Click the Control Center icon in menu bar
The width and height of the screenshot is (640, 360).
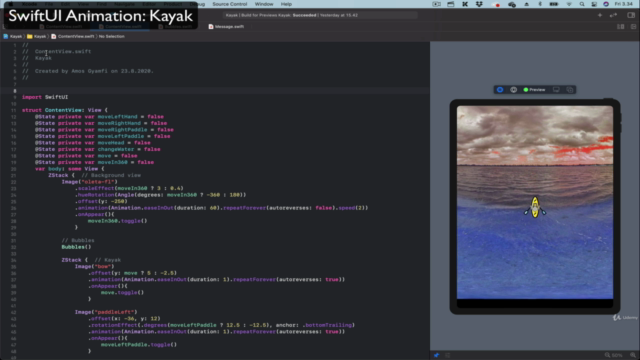pos(594,4)
